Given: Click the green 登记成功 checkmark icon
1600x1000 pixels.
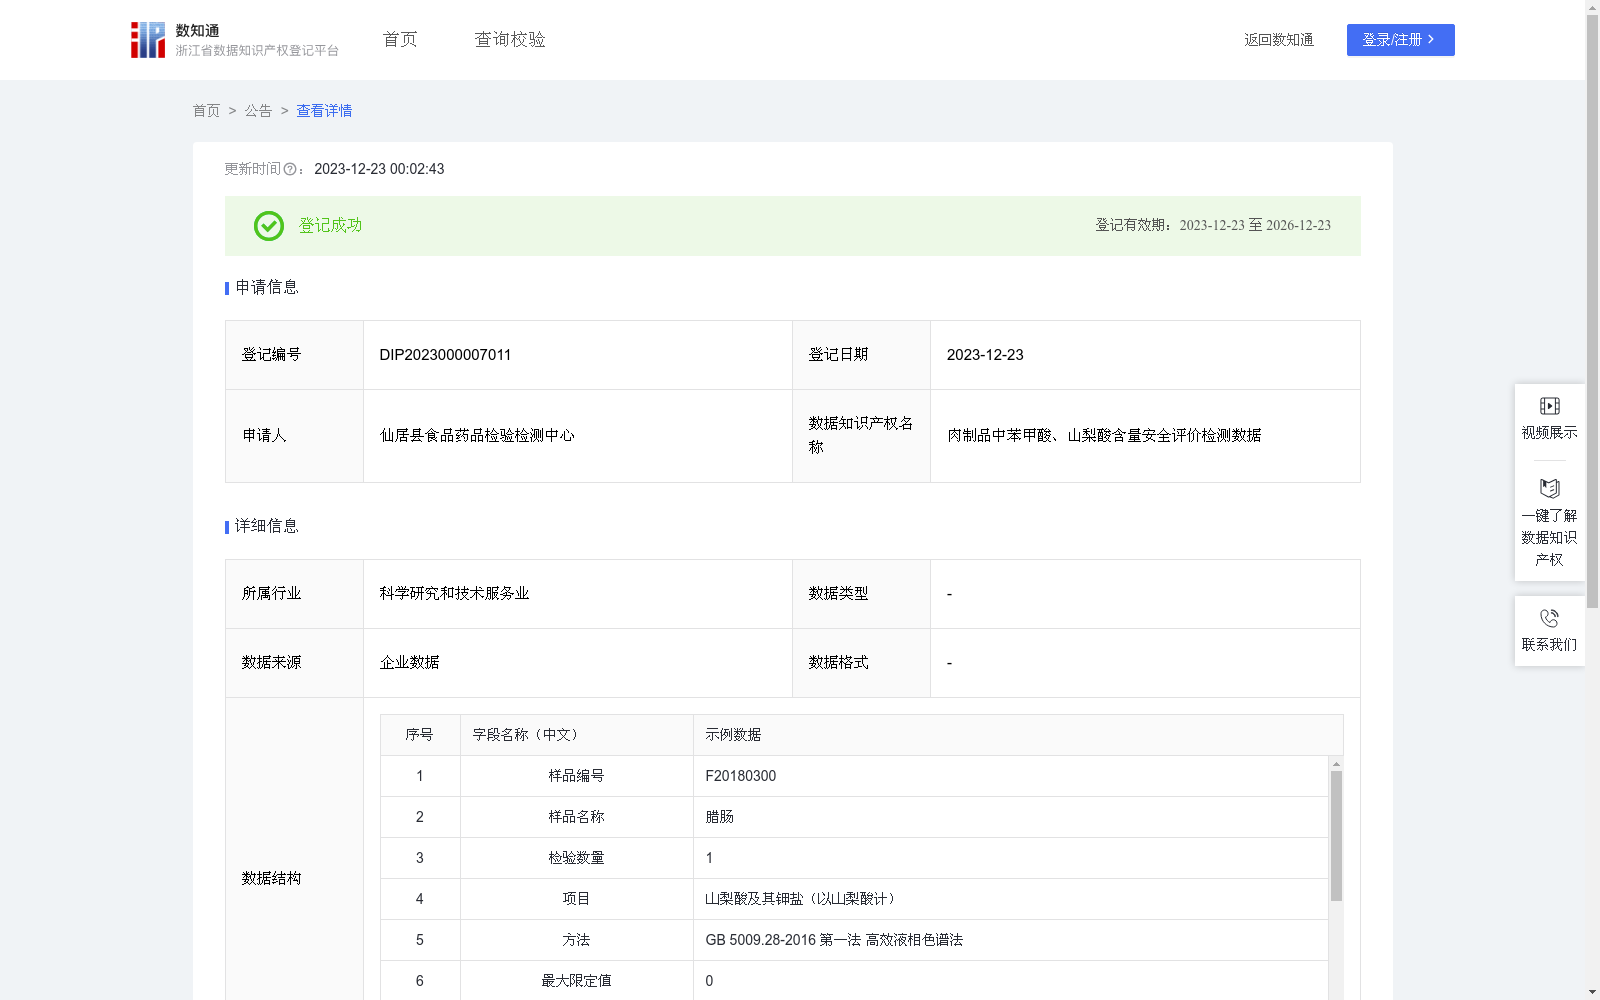Looking at the screenshot, I should tap(268, 226).
